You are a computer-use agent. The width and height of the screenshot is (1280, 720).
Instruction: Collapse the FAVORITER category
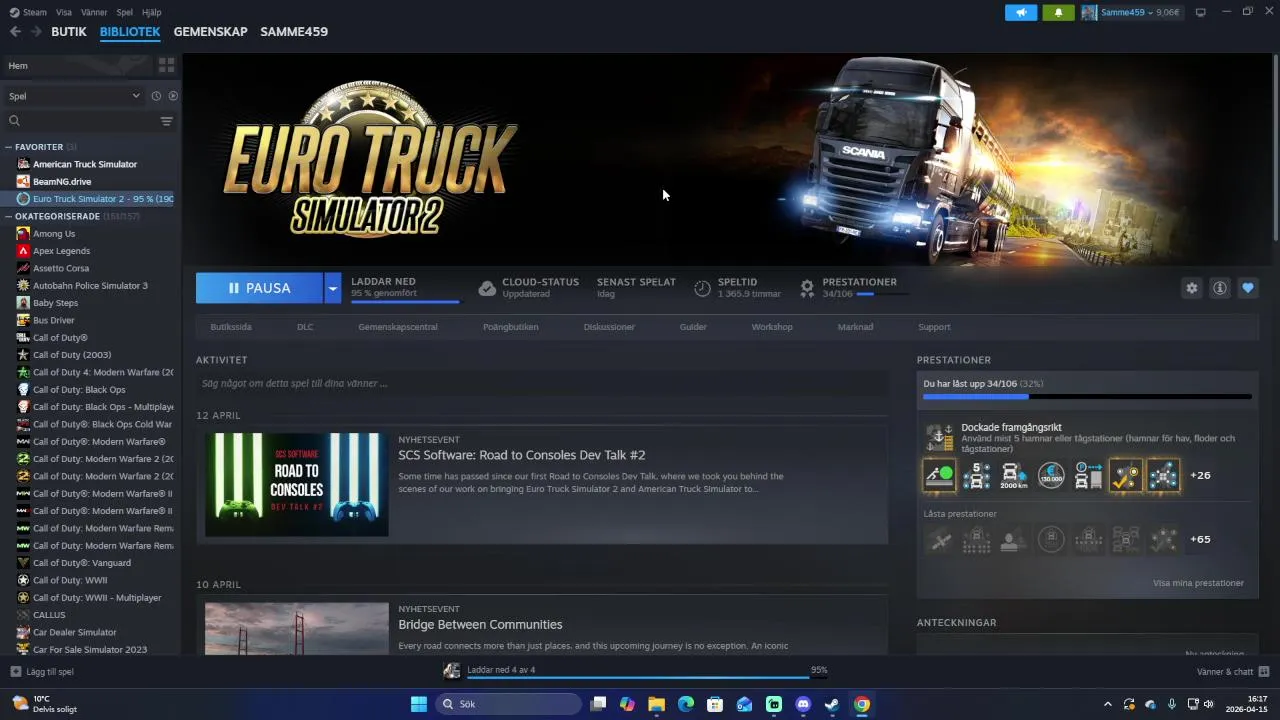(8, 147)
